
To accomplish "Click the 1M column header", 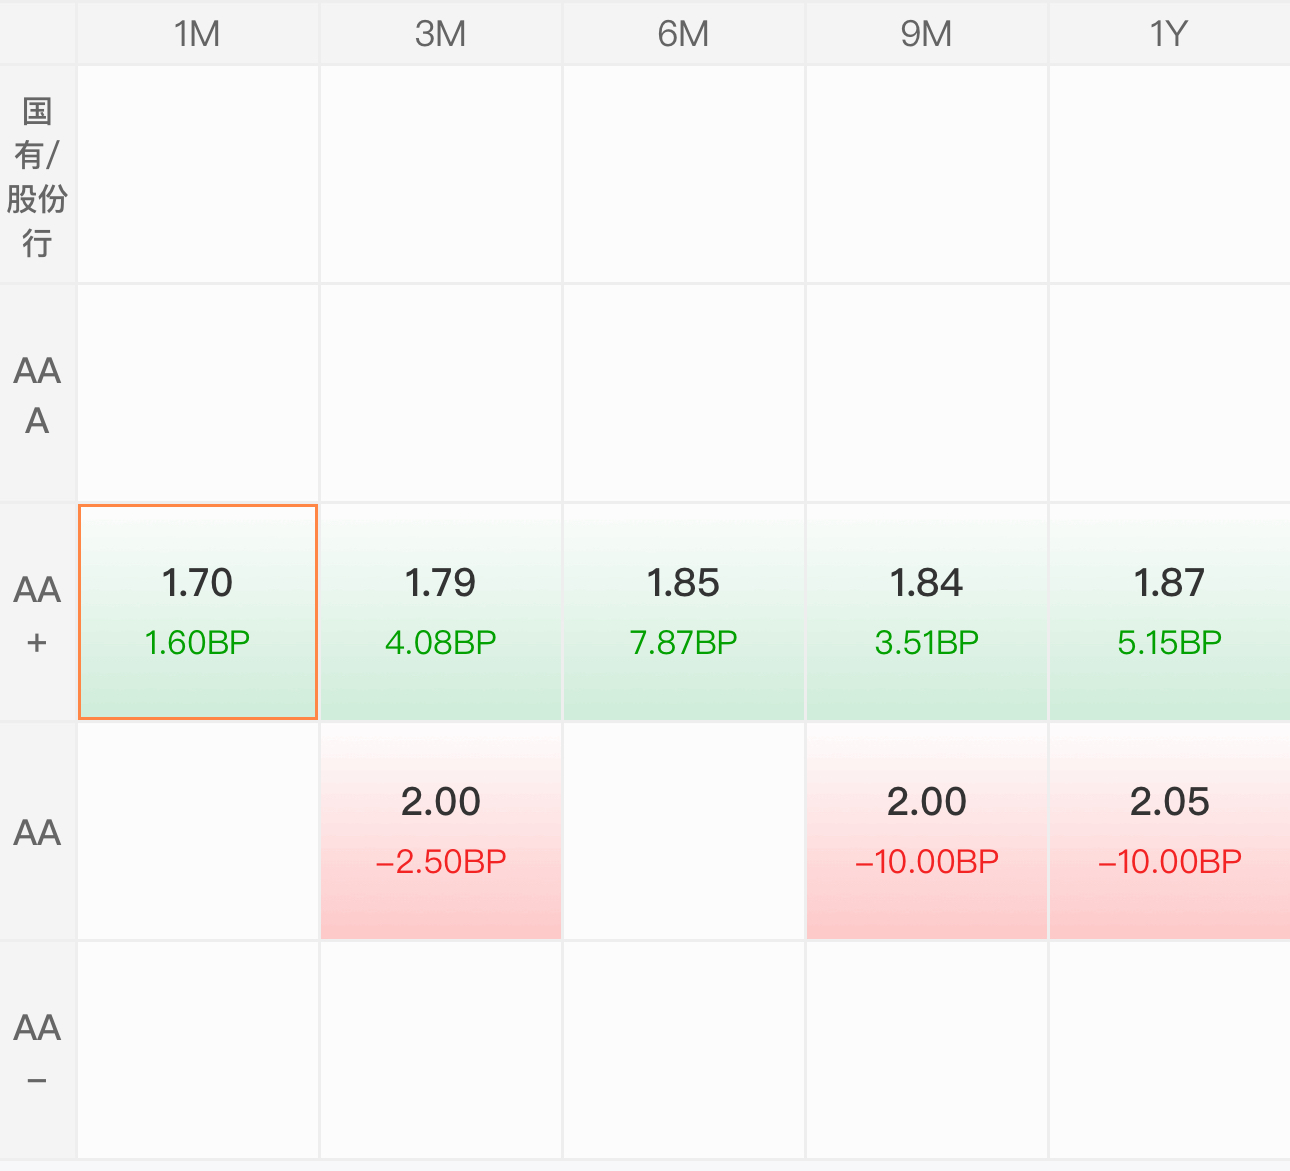I will click(x=197, y=34).
